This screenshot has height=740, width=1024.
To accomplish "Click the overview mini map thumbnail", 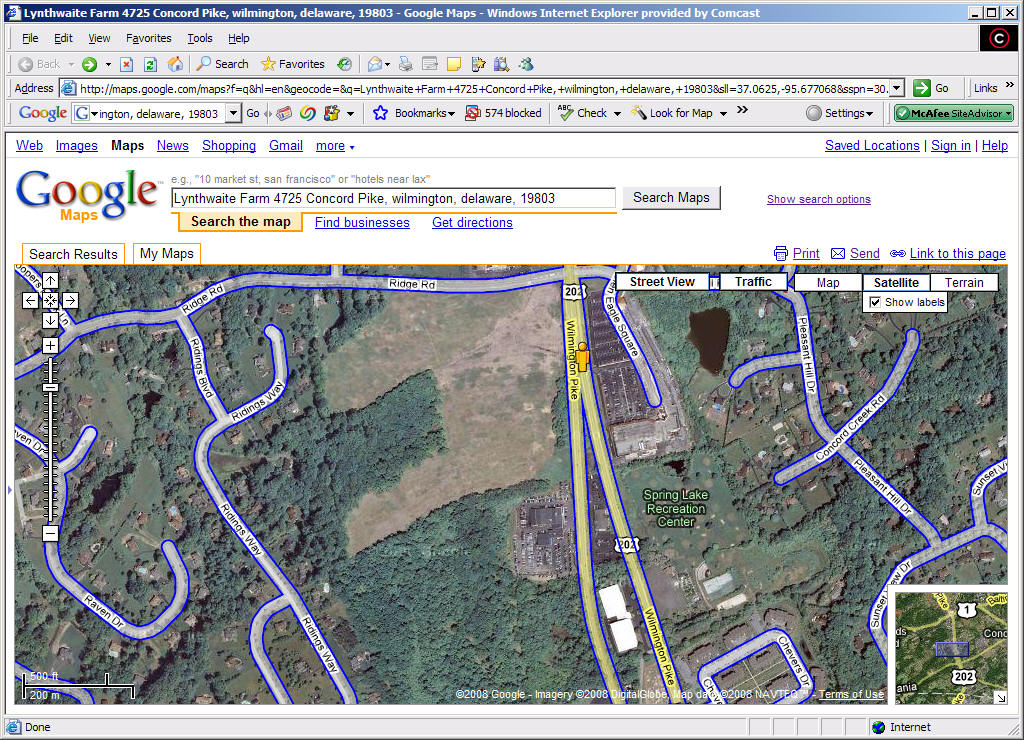I will (952, 649).
